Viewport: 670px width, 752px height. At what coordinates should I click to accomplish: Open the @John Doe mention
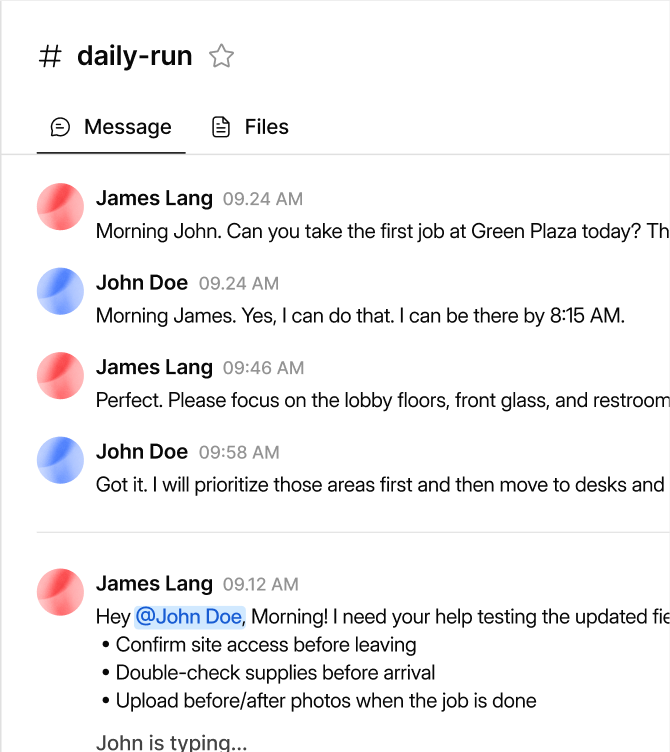190,617
